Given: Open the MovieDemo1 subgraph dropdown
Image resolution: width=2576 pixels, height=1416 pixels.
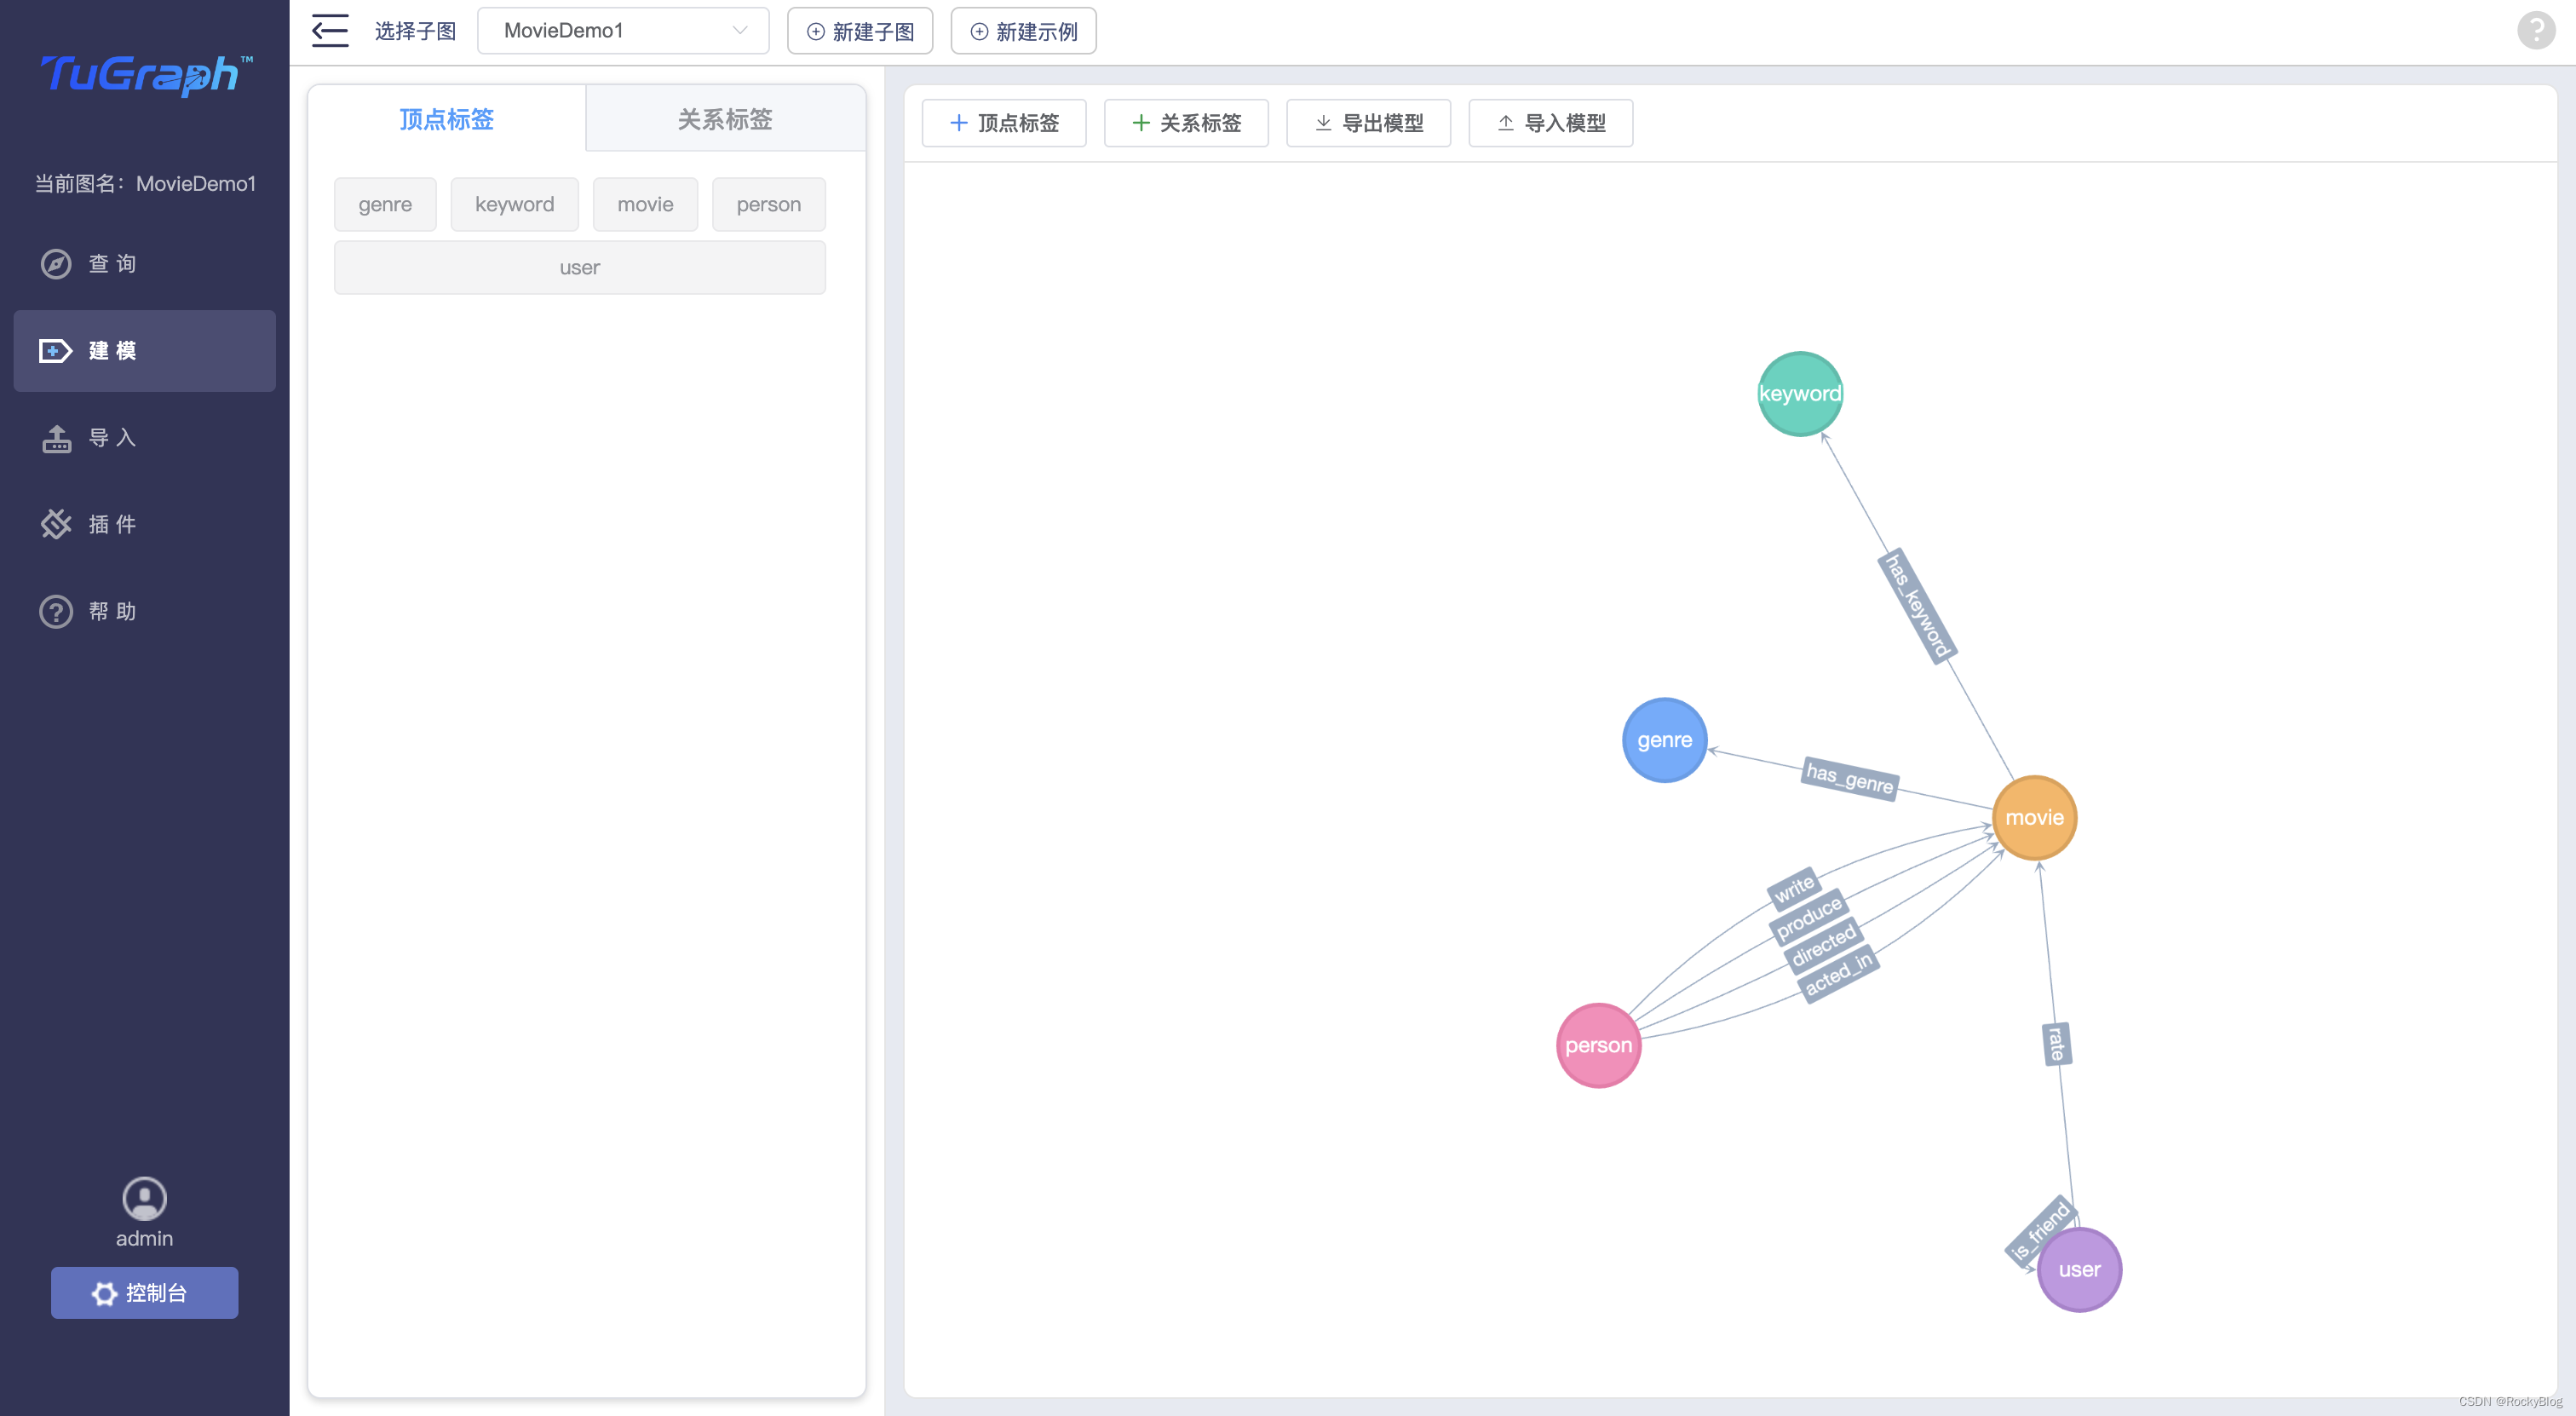Looking at the screenshot, I should point(623,31).
